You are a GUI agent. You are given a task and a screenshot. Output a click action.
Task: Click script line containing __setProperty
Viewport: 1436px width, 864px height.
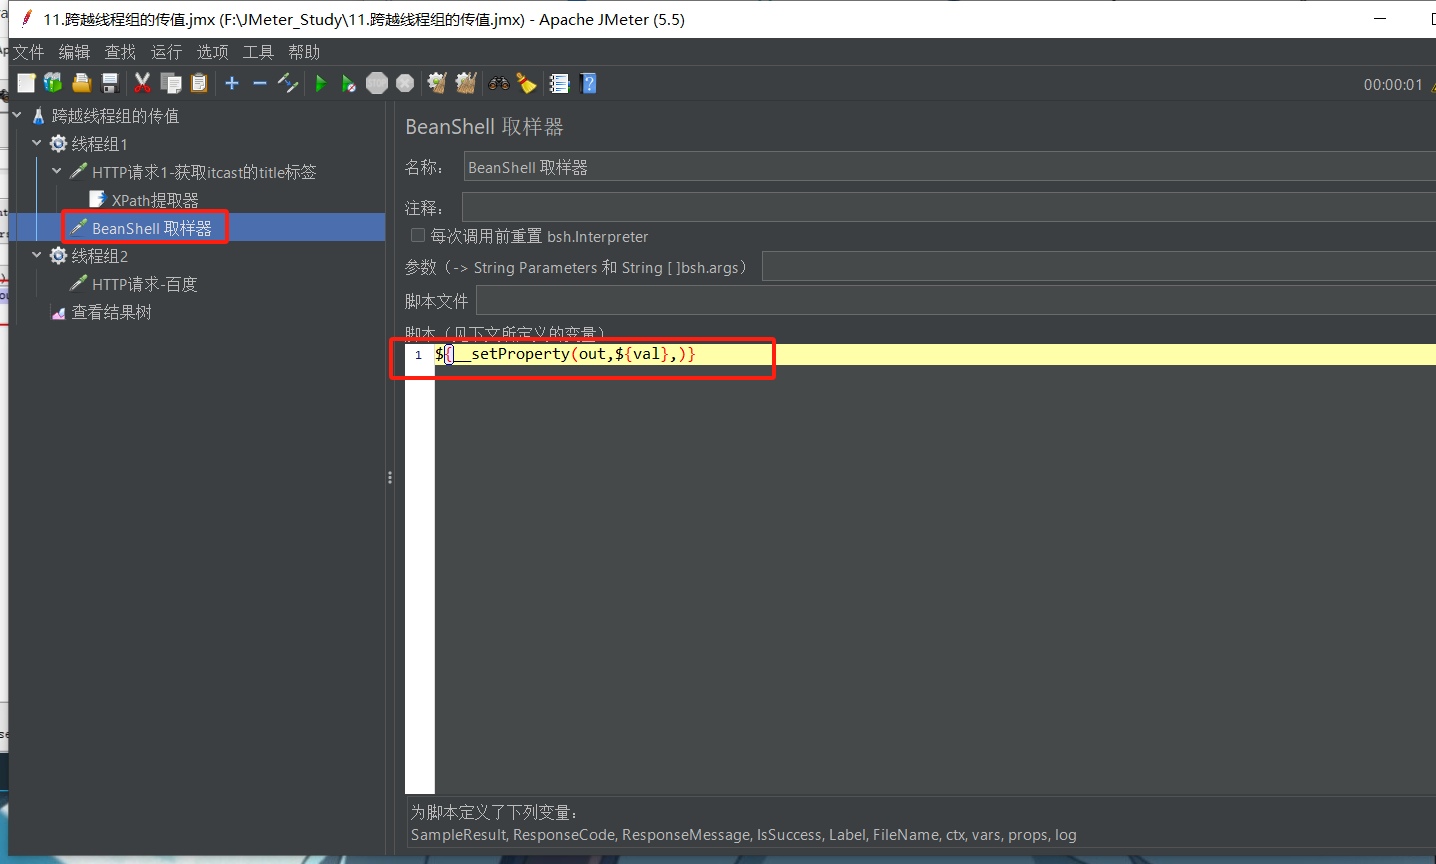tap(935, 354)
